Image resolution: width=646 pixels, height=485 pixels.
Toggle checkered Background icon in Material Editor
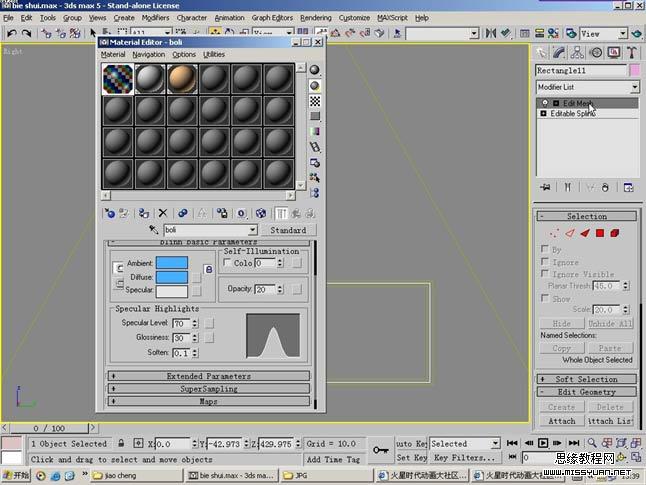315,101
